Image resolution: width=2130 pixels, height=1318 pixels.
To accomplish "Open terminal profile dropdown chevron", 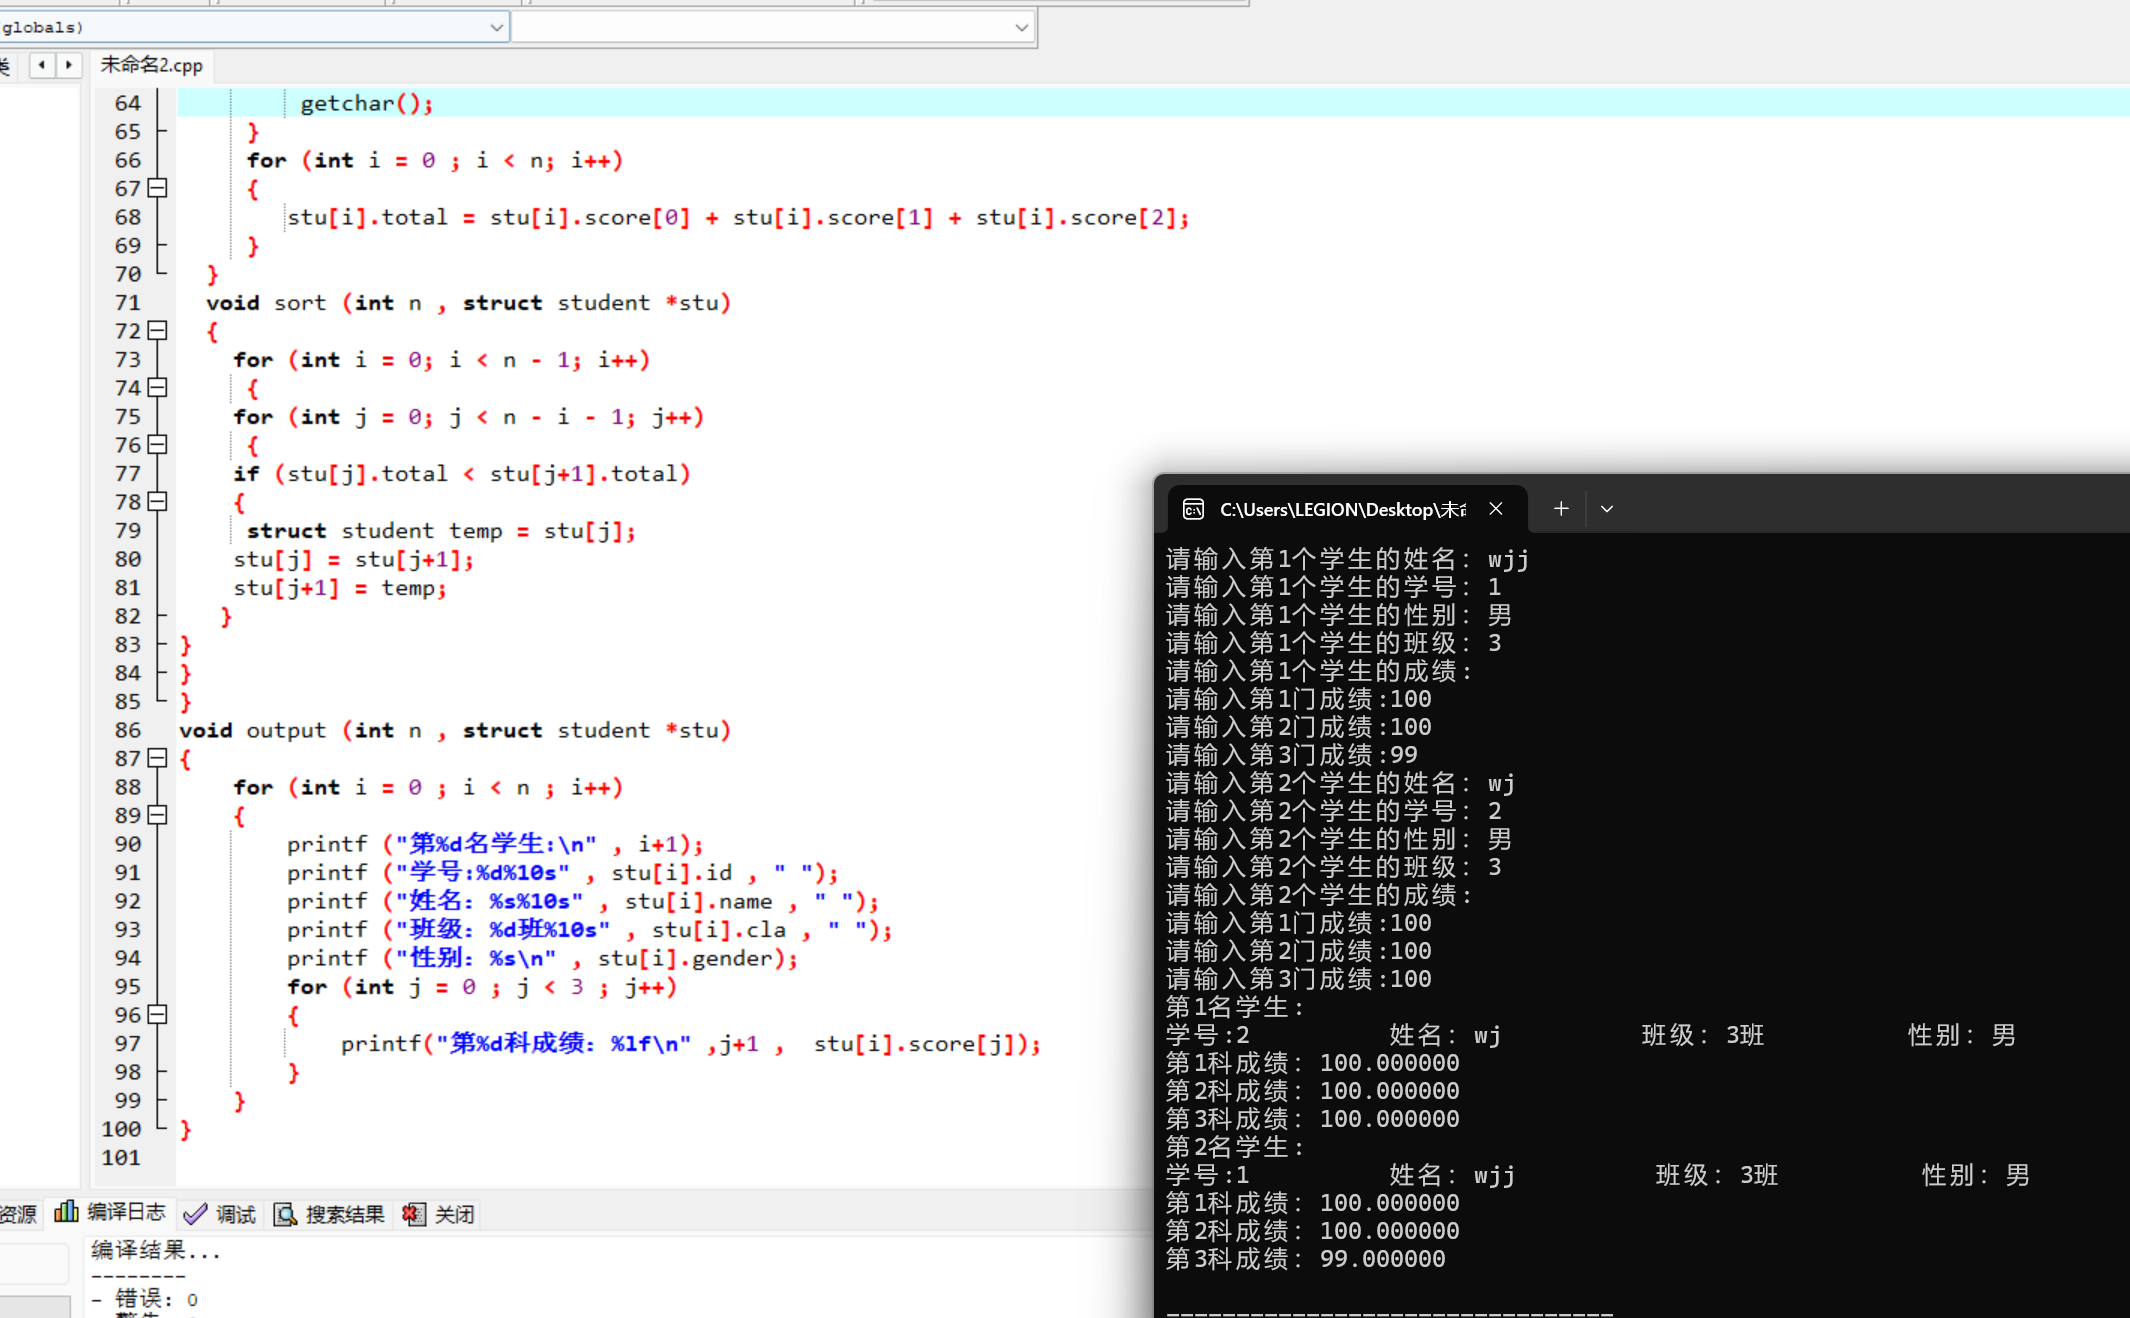I will pyautogui.click(x=1607, y=509).
